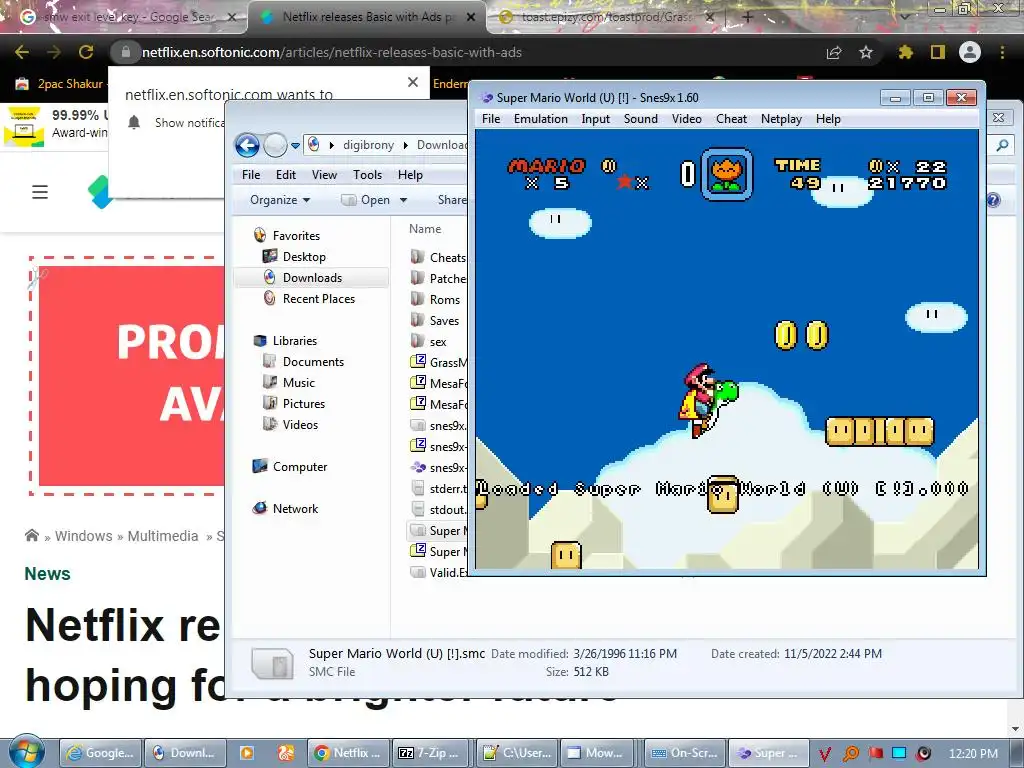Click the Saves folder icon
Screen dimensions: 1024x768
(x=418, y=320)
